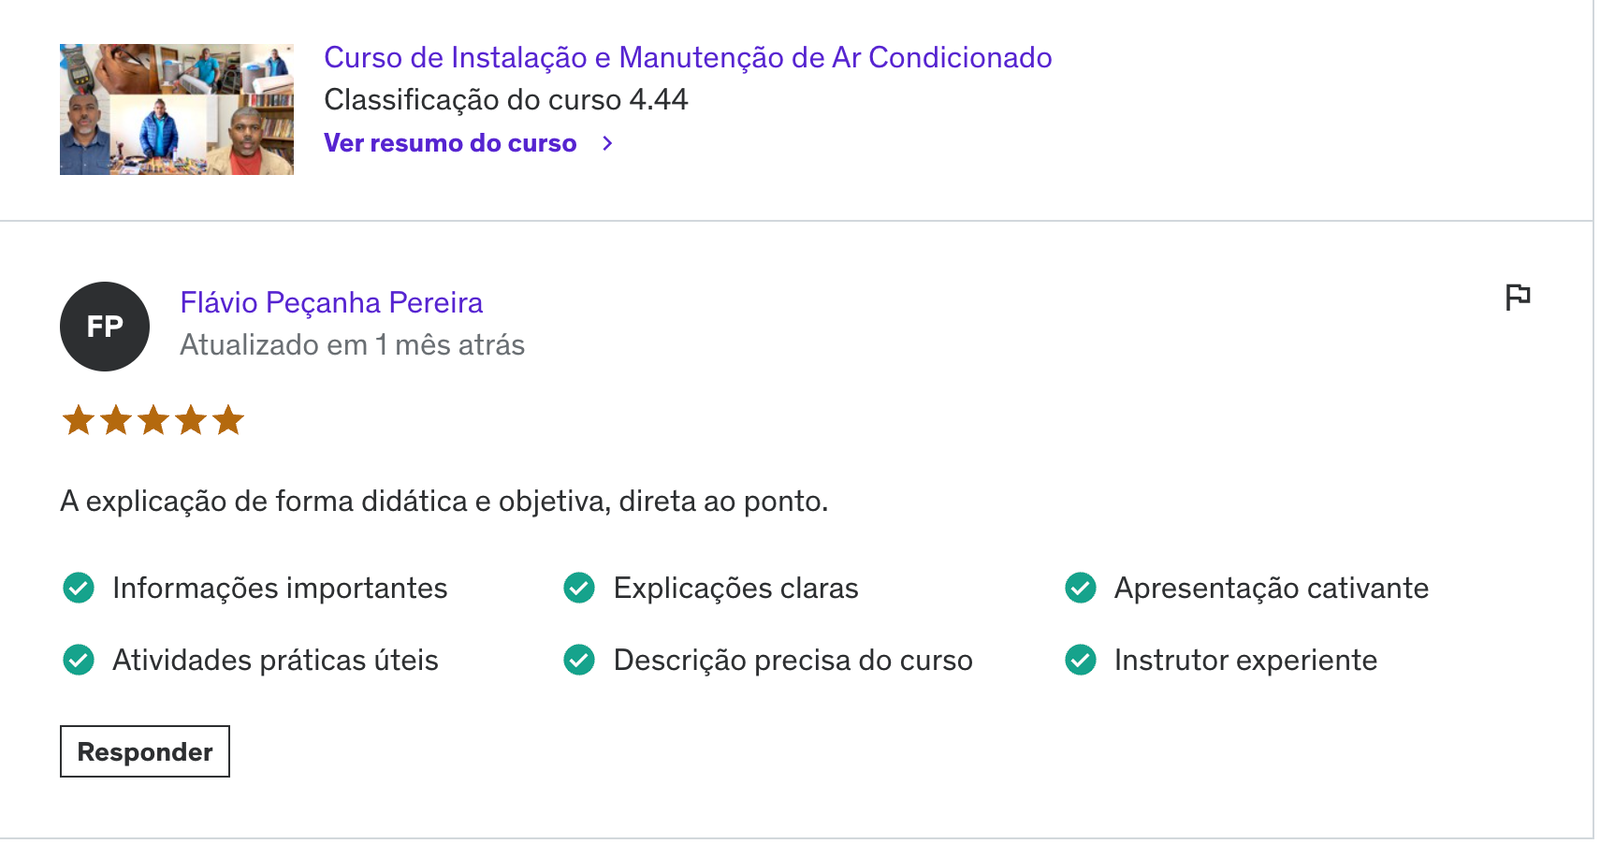The width and height of the screenshot is (1600, 844).
Task: Click the checkmark beside Descrição precisa do curso
Action: 579,660
